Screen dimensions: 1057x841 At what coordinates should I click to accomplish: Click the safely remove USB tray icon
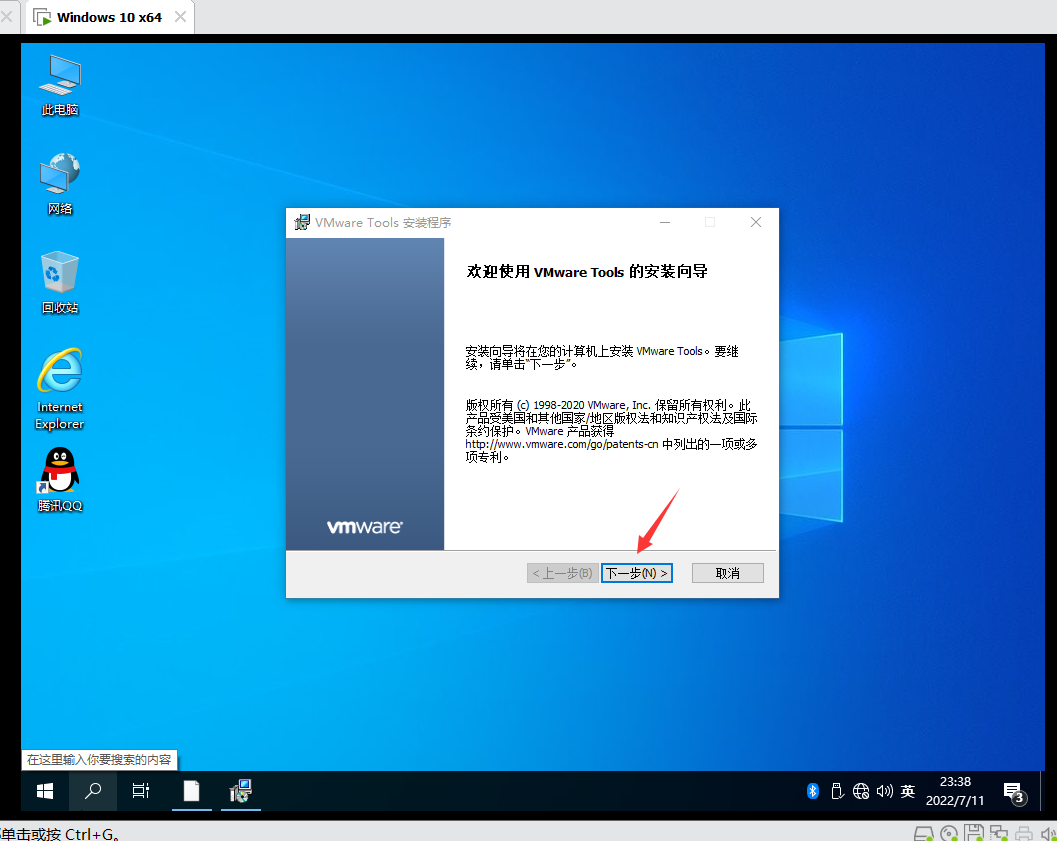[x=837, y=791]
